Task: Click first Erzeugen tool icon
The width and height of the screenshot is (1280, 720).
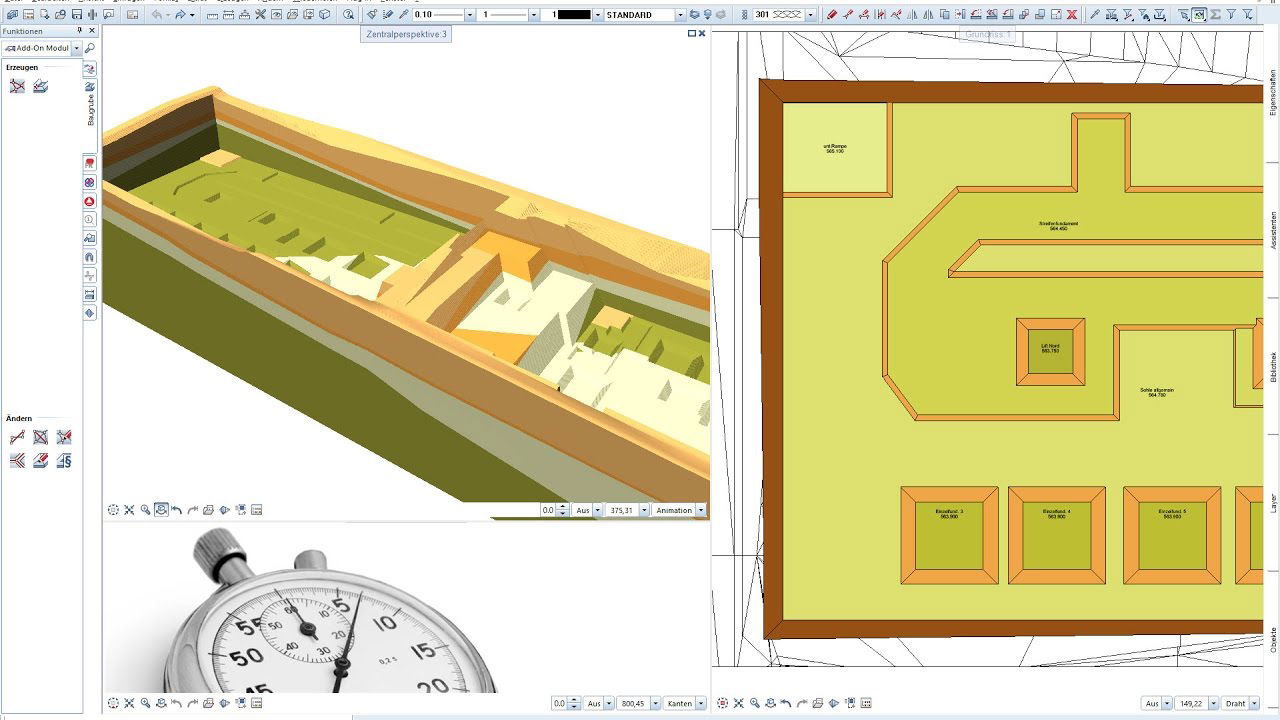Action: pyautogui.click(x=18, y=87)
